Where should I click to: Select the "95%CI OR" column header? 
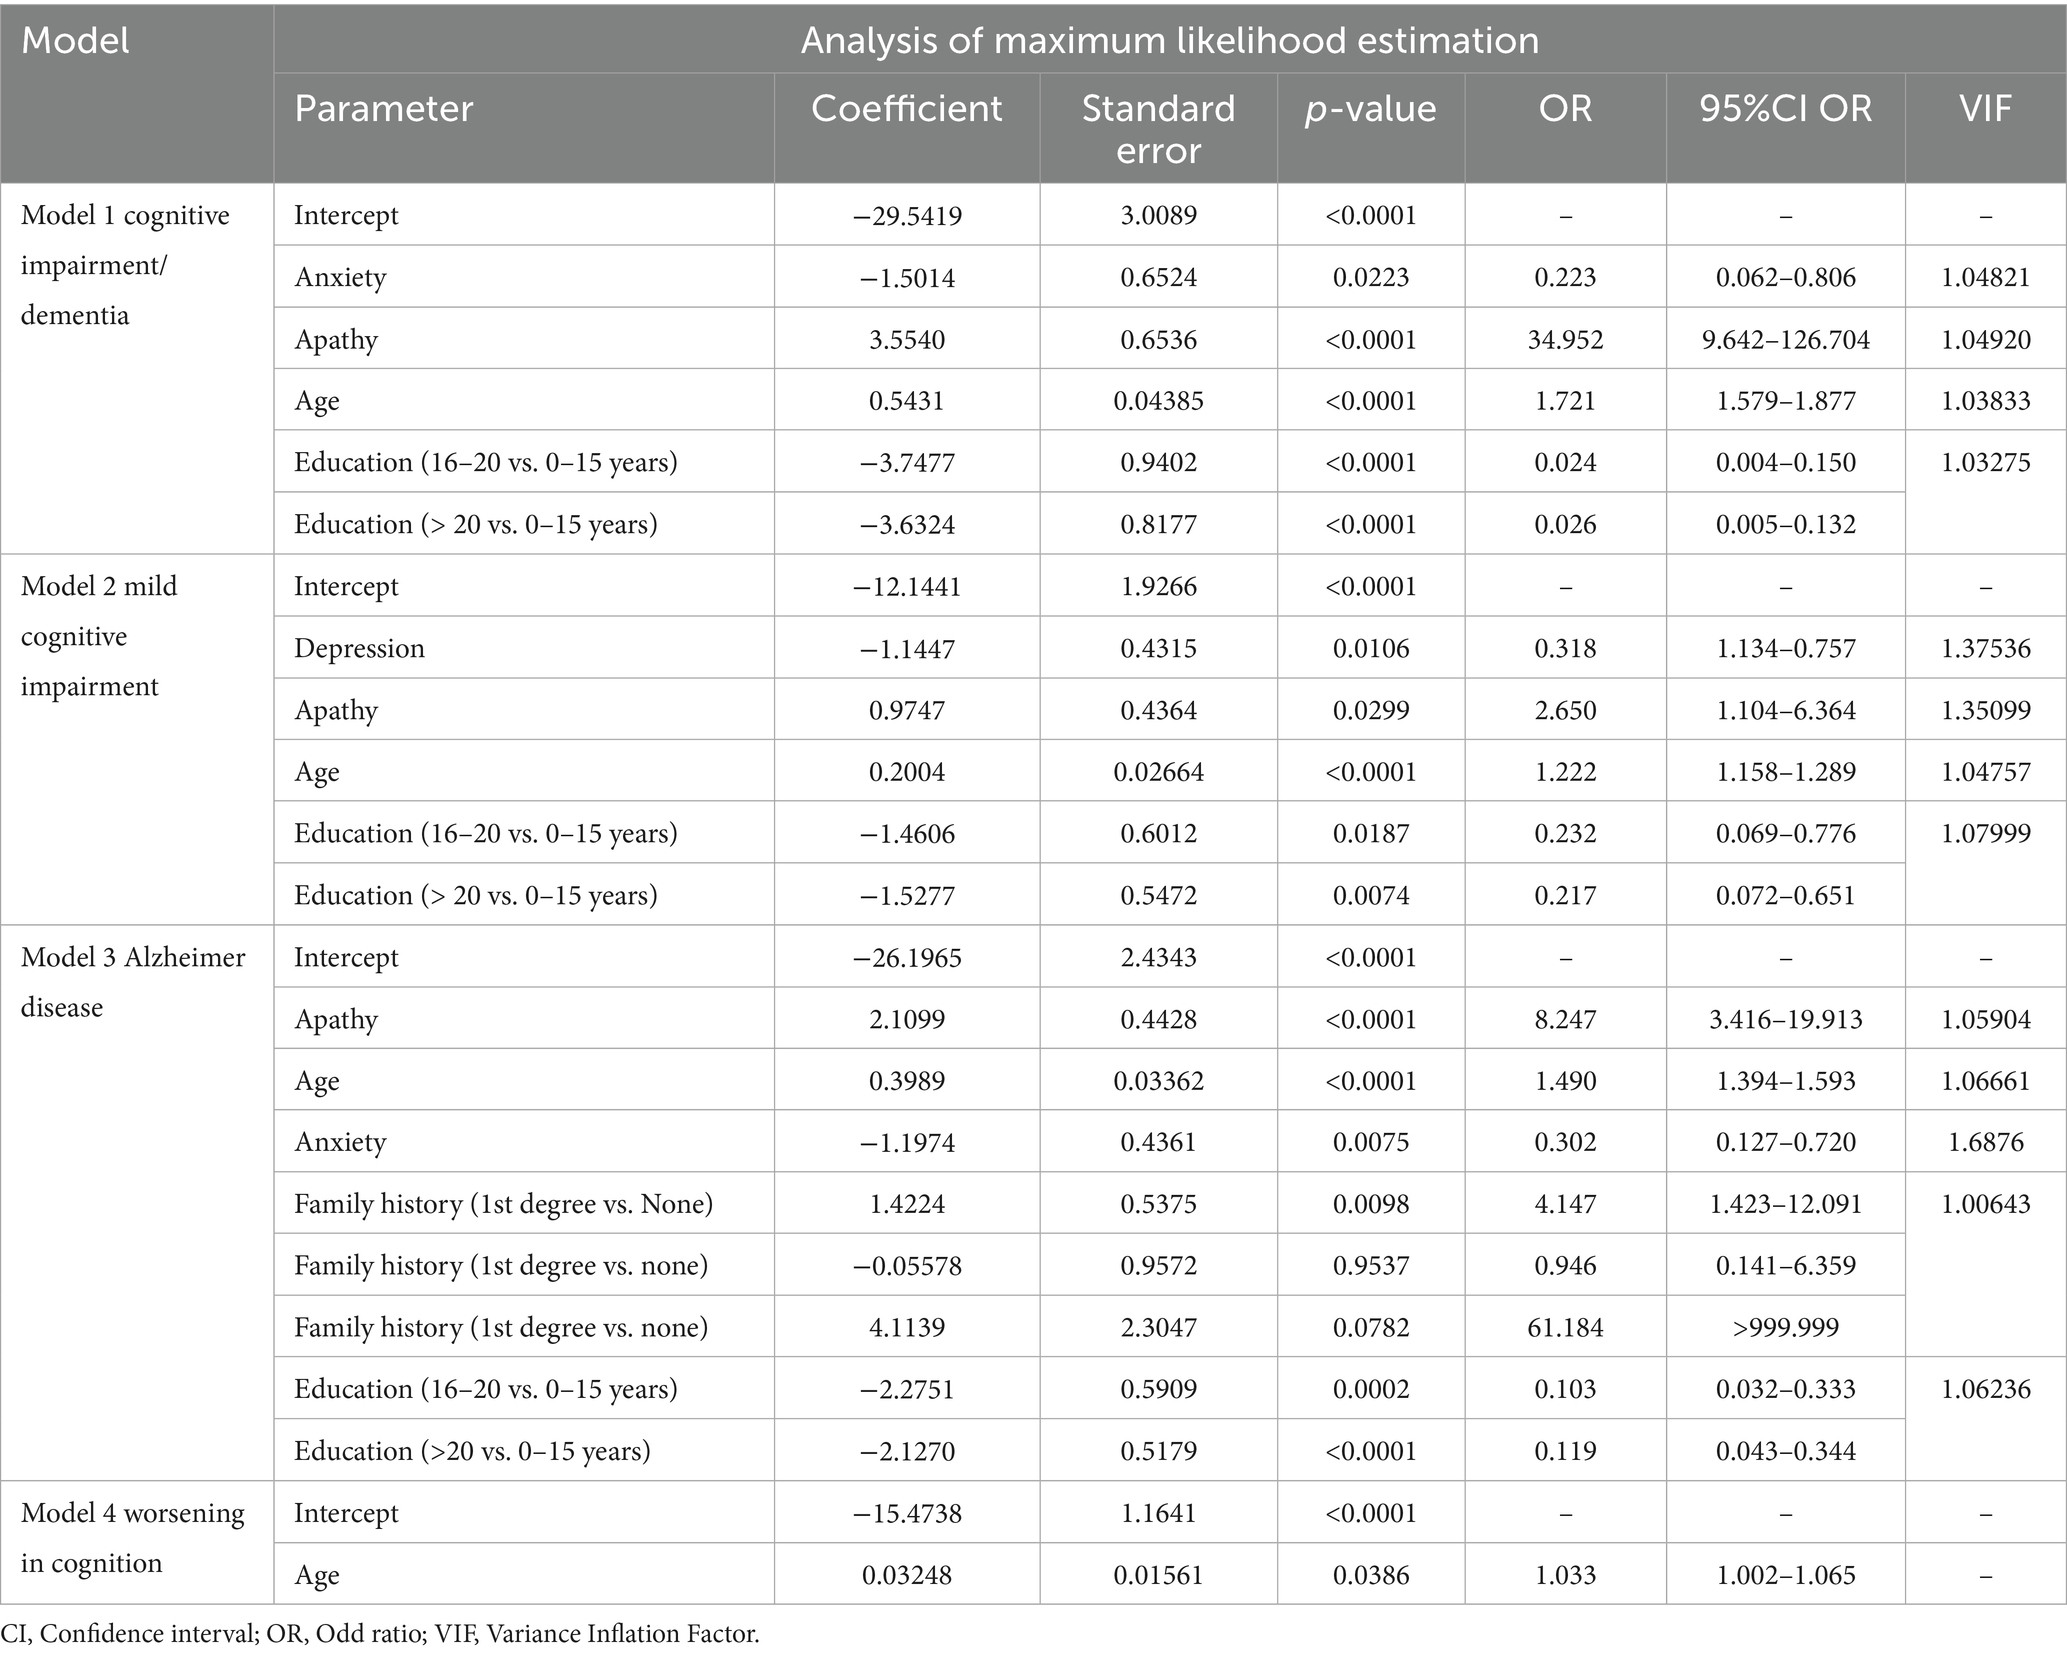(1785, 109)
